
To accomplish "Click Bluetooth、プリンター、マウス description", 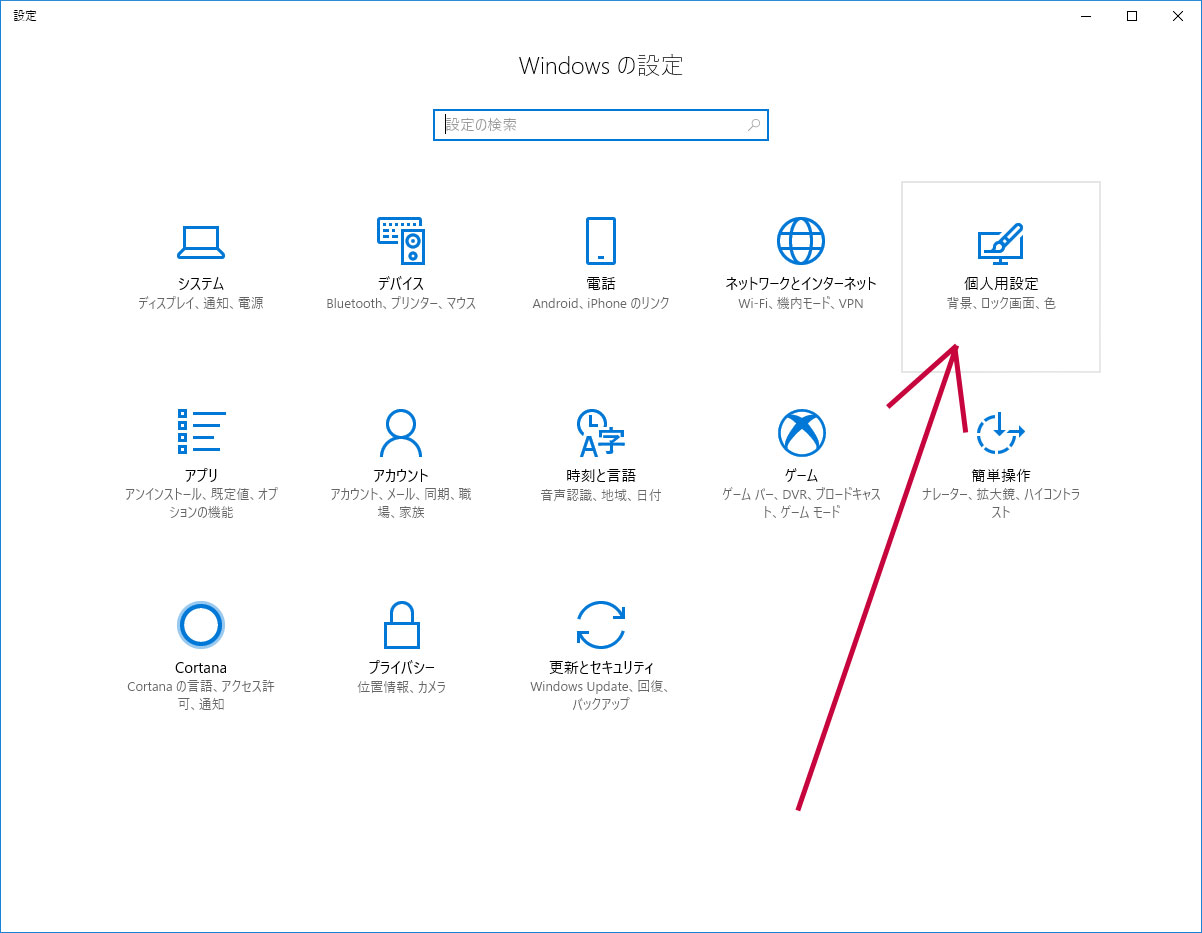I will click(401, 303).
